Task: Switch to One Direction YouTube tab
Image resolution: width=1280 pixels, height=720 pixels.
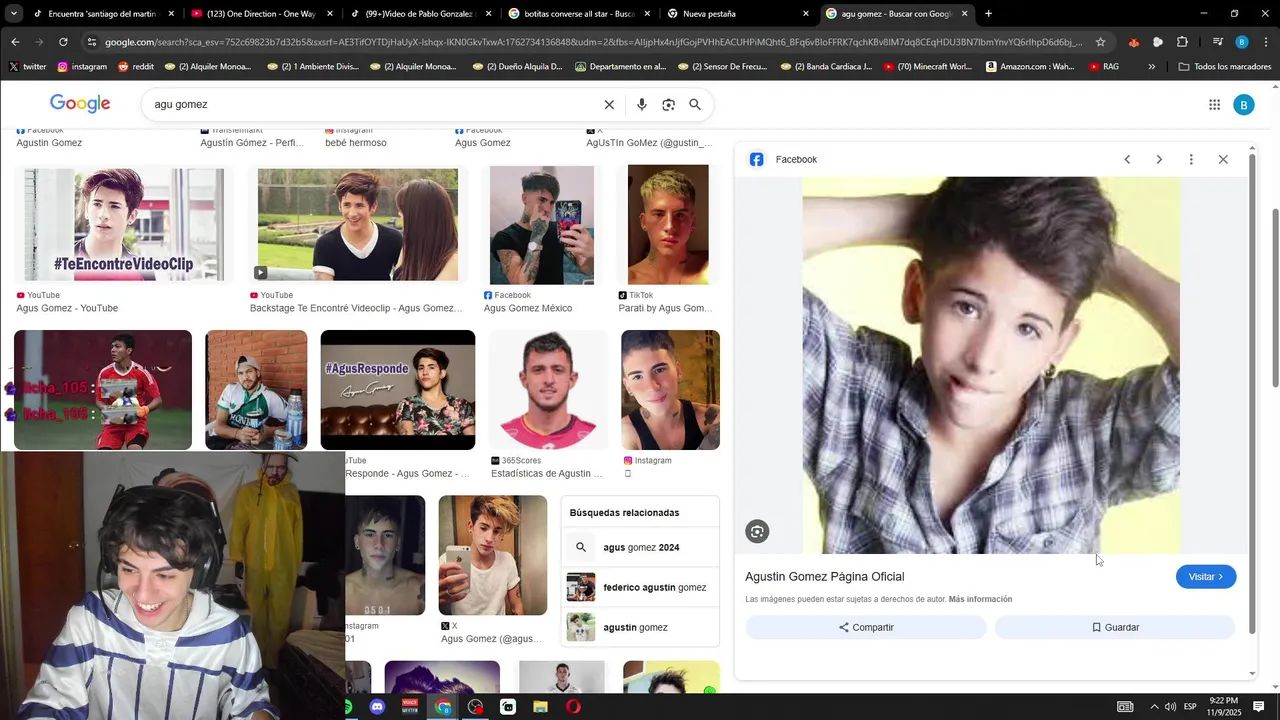Action: click(x=260, y=14)
